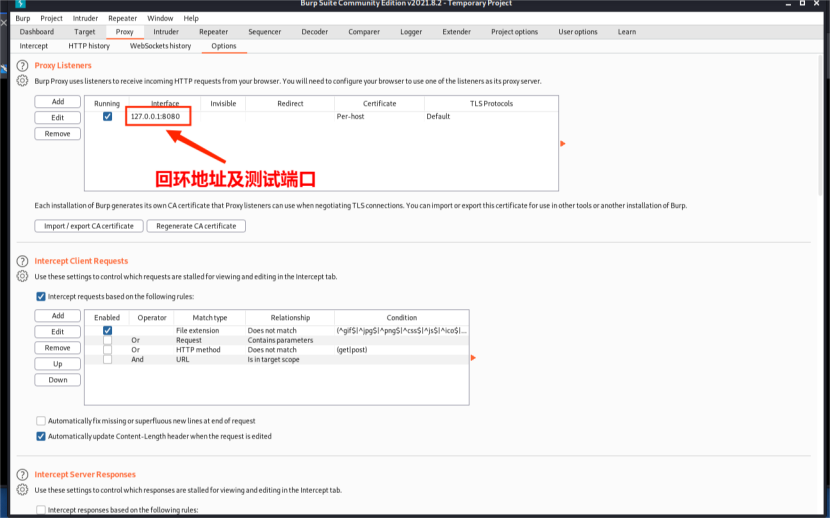Open the Project menu
This screenshot has width=831, height=518.
coord(51,18)
